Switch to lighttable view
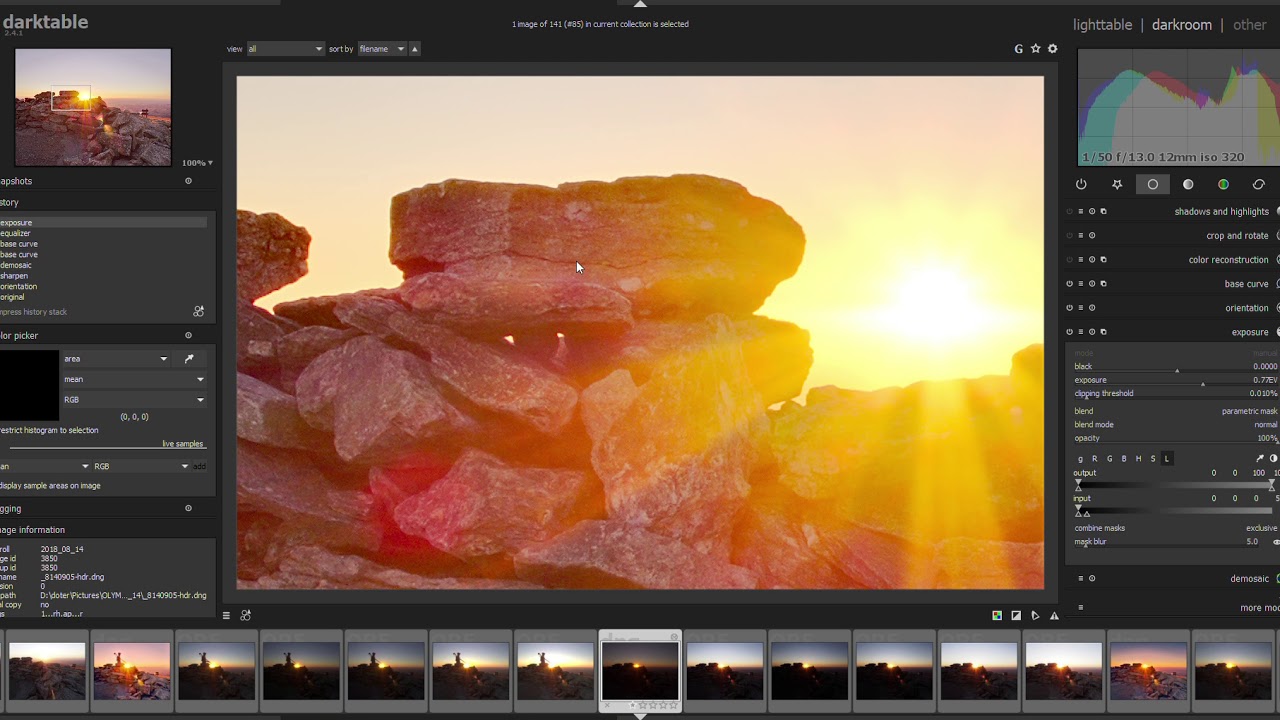This screenshot has height=720, width=1280. (1102, 25)
